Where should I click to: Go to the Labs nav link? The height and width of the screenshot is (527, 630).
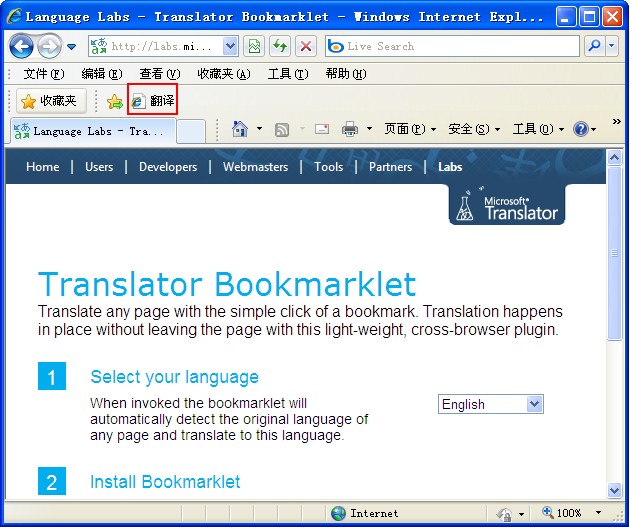tap(450, 167)
